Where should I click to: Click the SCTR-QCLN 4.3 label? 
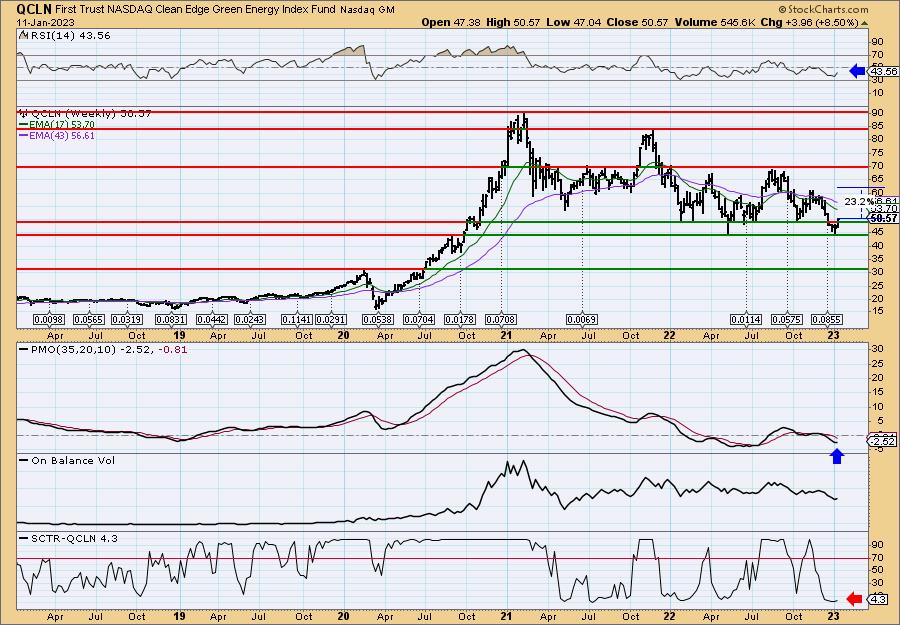coord(69,539)
